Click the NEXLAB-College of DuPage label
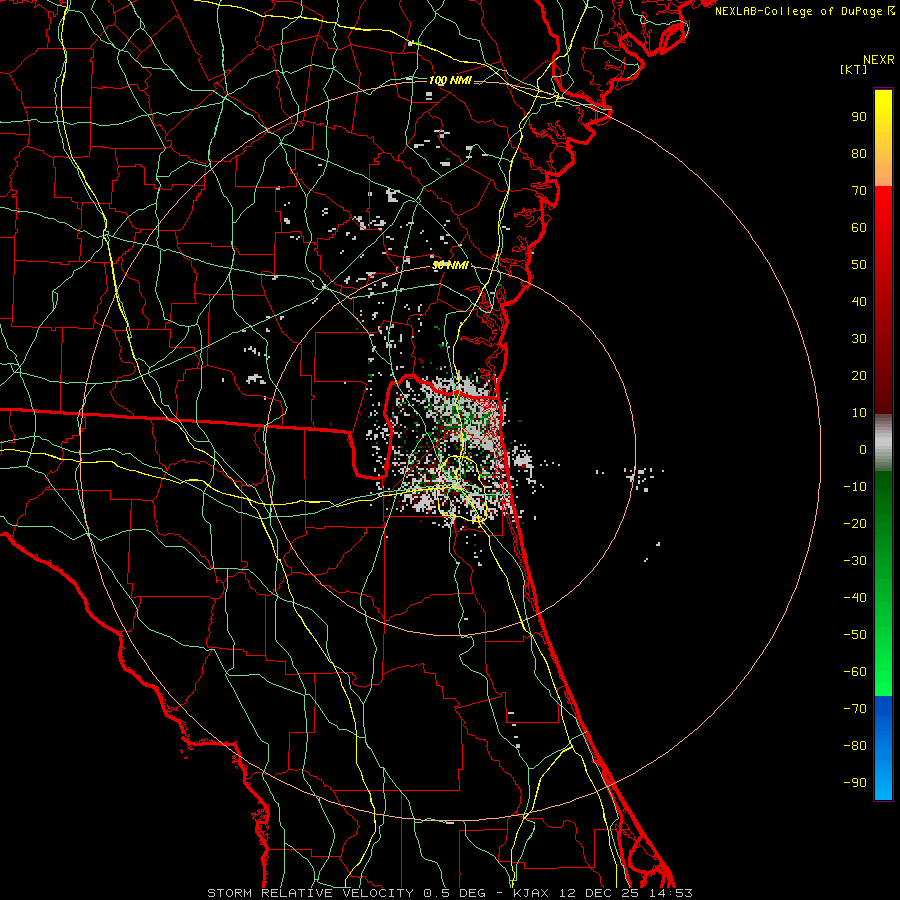Screen dimensions: 900x900 click(x=804, y=11)
